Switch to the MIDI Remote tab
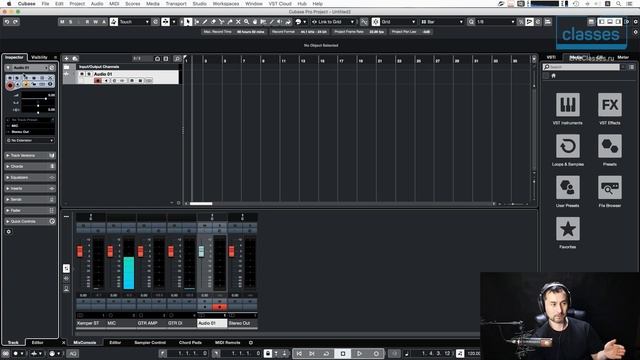The image size is (640, 360). 227,342
